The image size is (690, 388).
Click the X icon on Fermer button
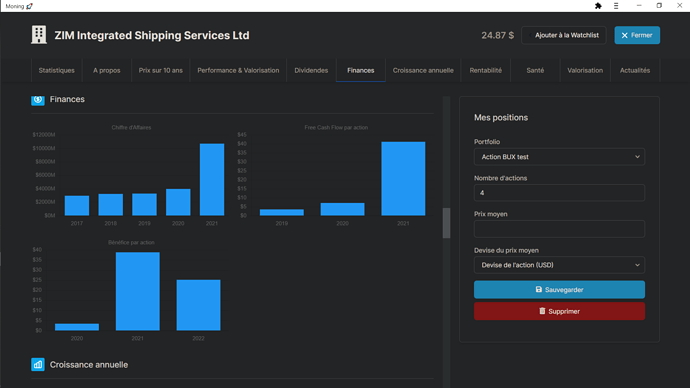(x=624, y=35)
